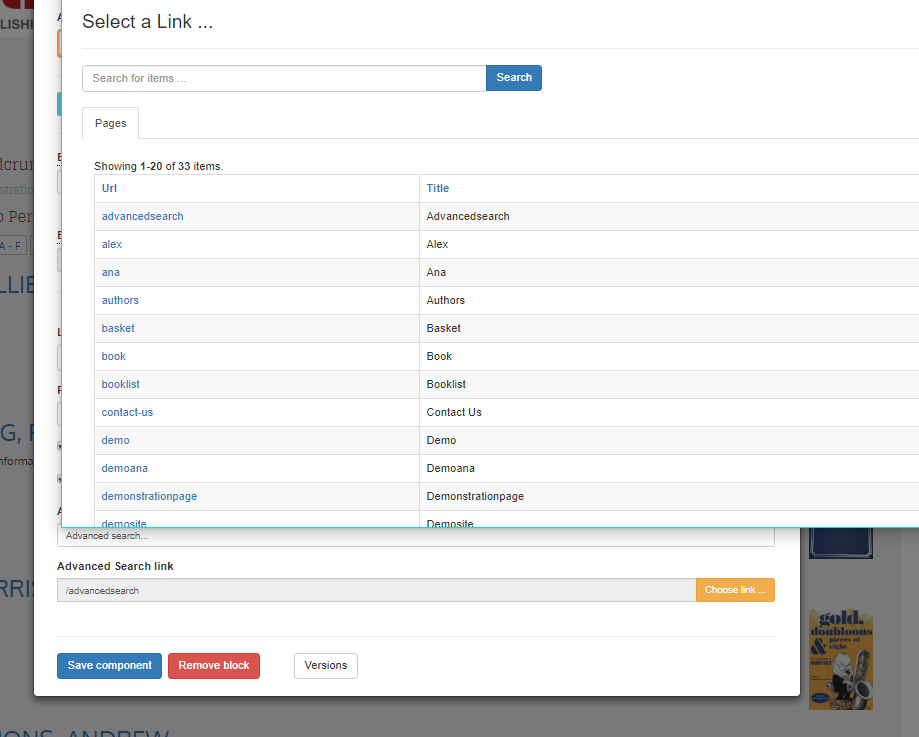Choose the book url link
The height and width of the screenshot is (737, 919).
point(113,356)
